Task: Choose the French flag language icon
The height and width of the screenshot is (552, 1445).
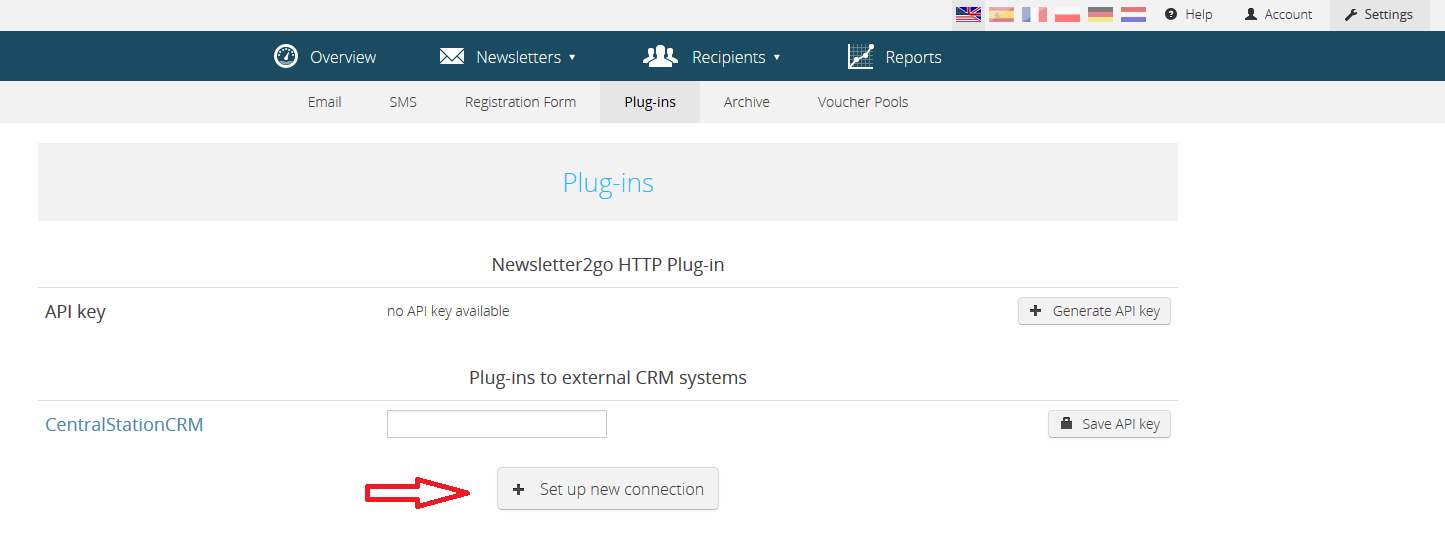Action: tap(1034, 14)
